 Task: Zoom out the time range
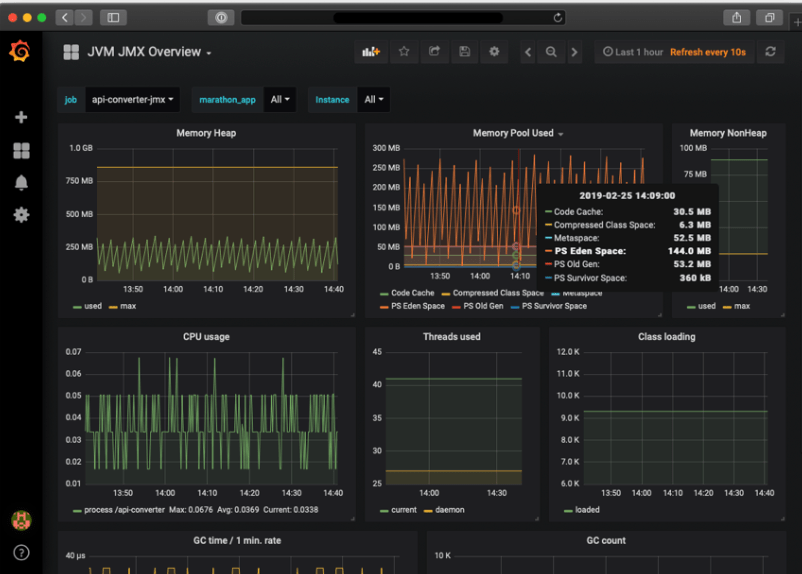point(551,52)
